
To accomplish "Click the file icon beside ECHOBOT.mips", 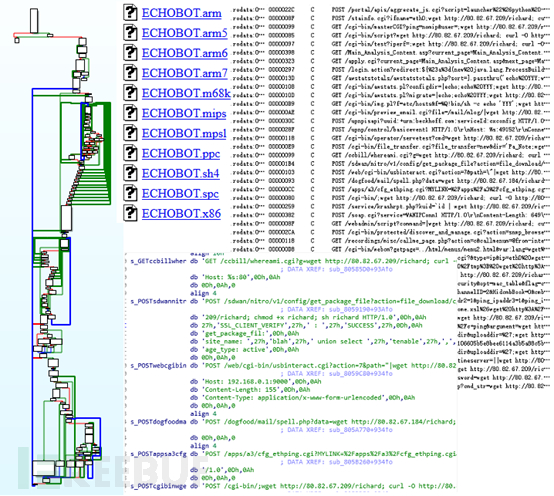I will [x=130, y=113].
